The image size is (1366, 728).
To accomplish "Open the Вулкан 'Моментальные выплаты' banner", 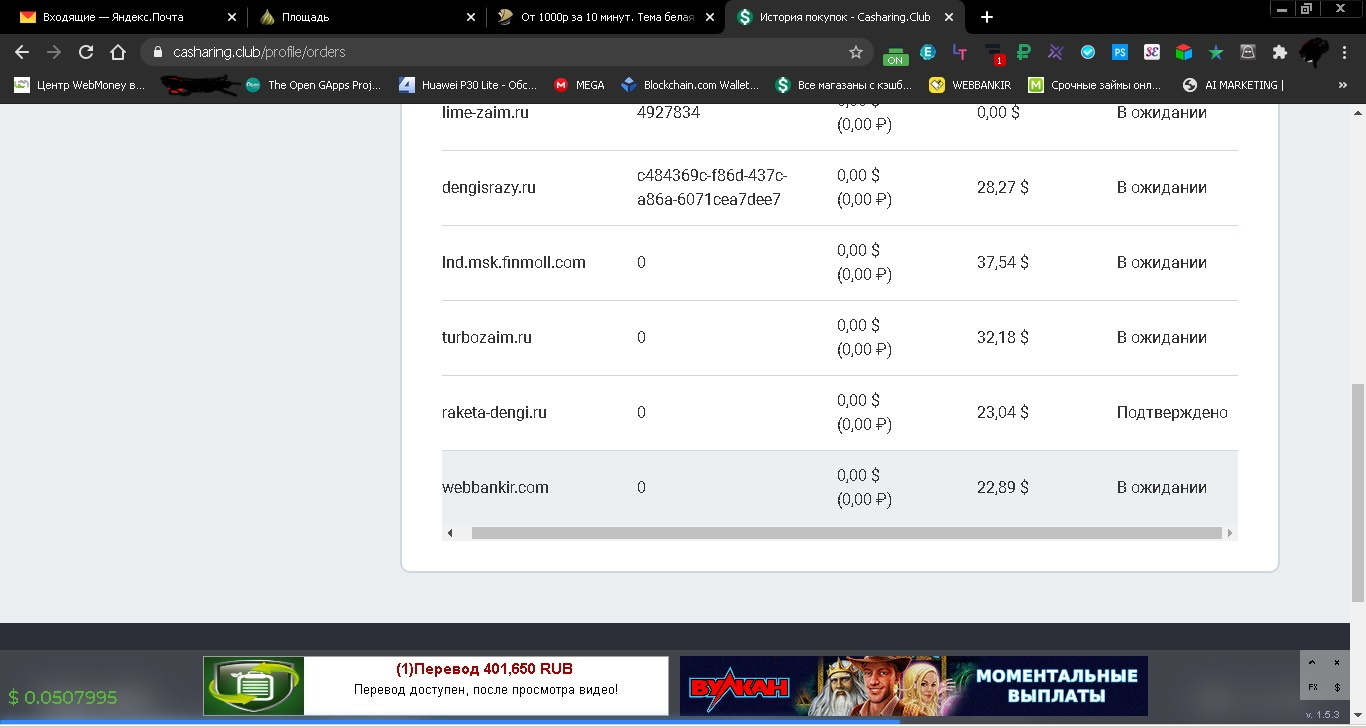I will point(913,686).
